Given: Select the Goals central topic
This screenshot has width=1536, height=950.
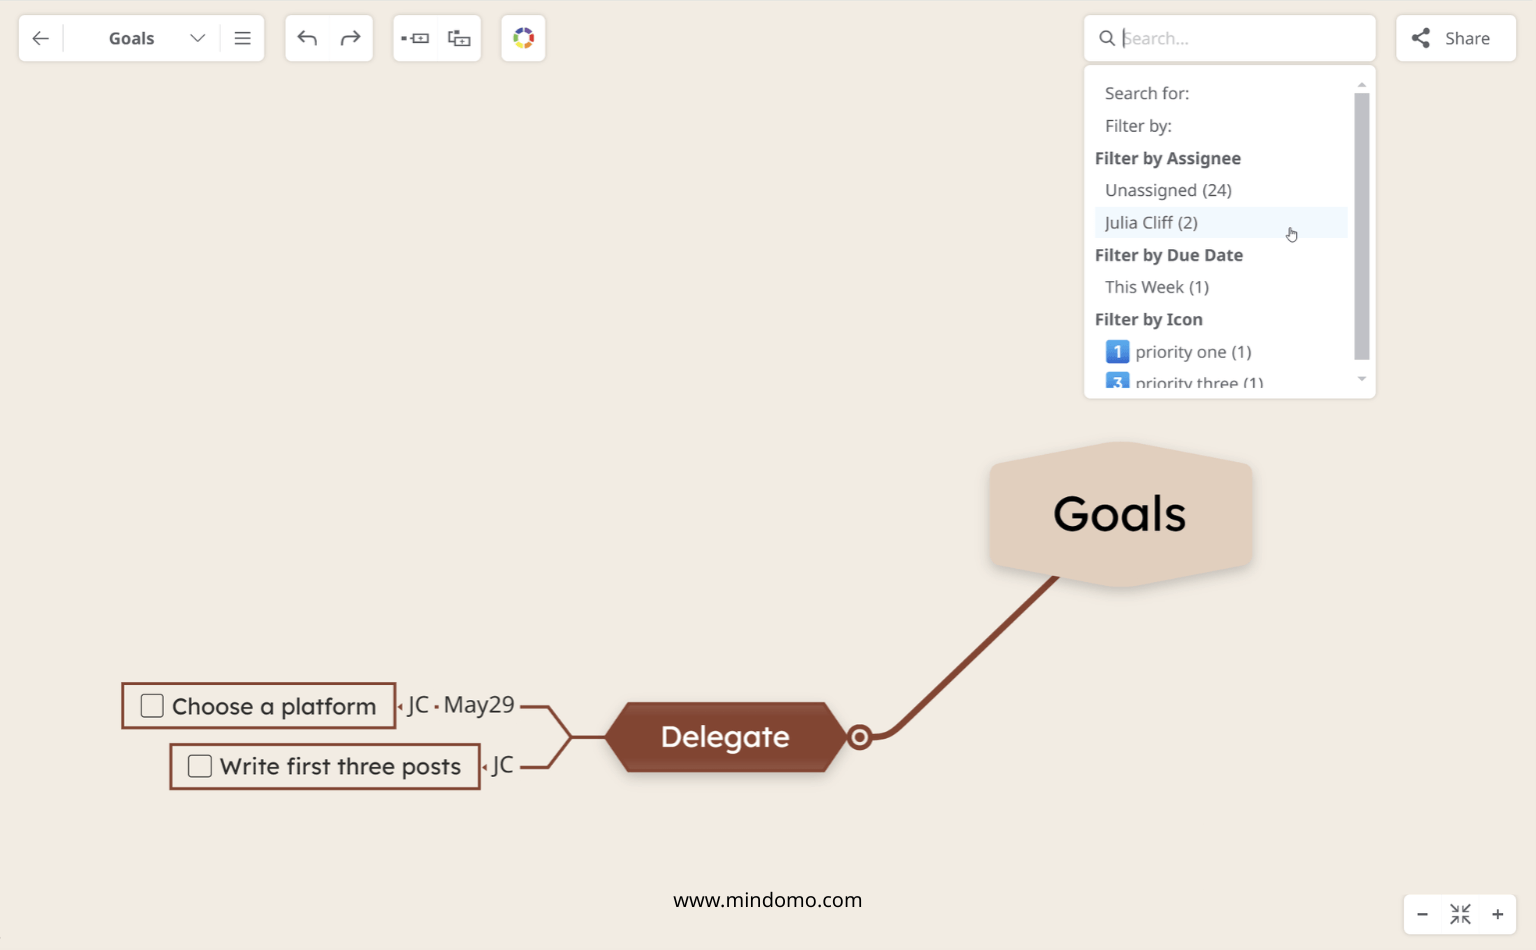Looking at the screenshot, I should point(1120,514).
